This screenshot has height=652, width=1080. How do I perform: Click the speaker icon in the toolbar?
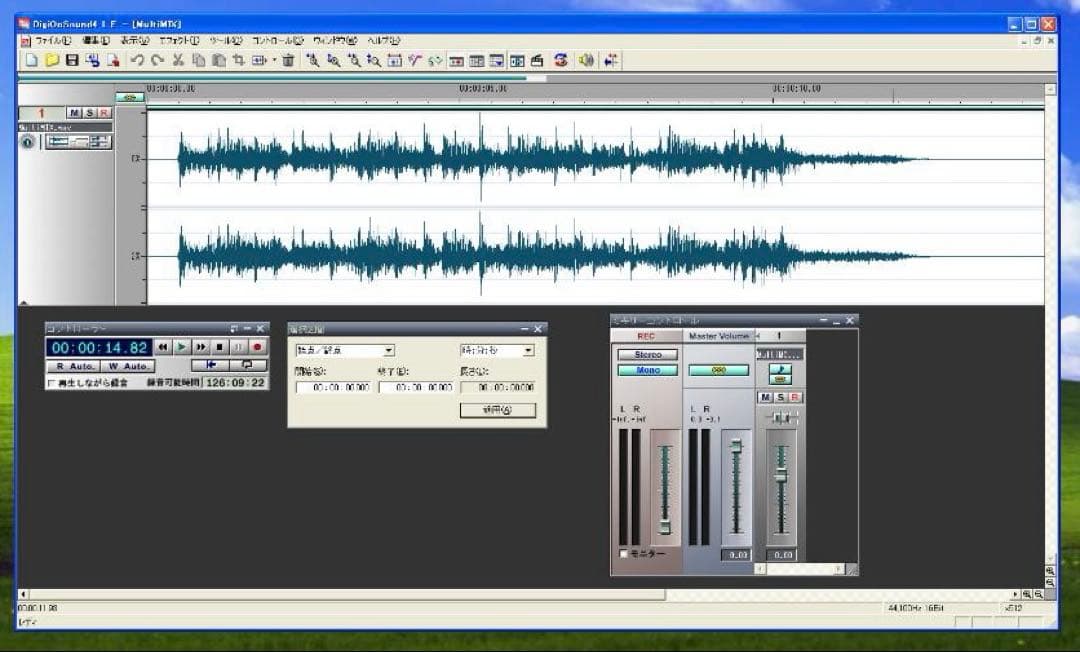click(x=586, y=61)
